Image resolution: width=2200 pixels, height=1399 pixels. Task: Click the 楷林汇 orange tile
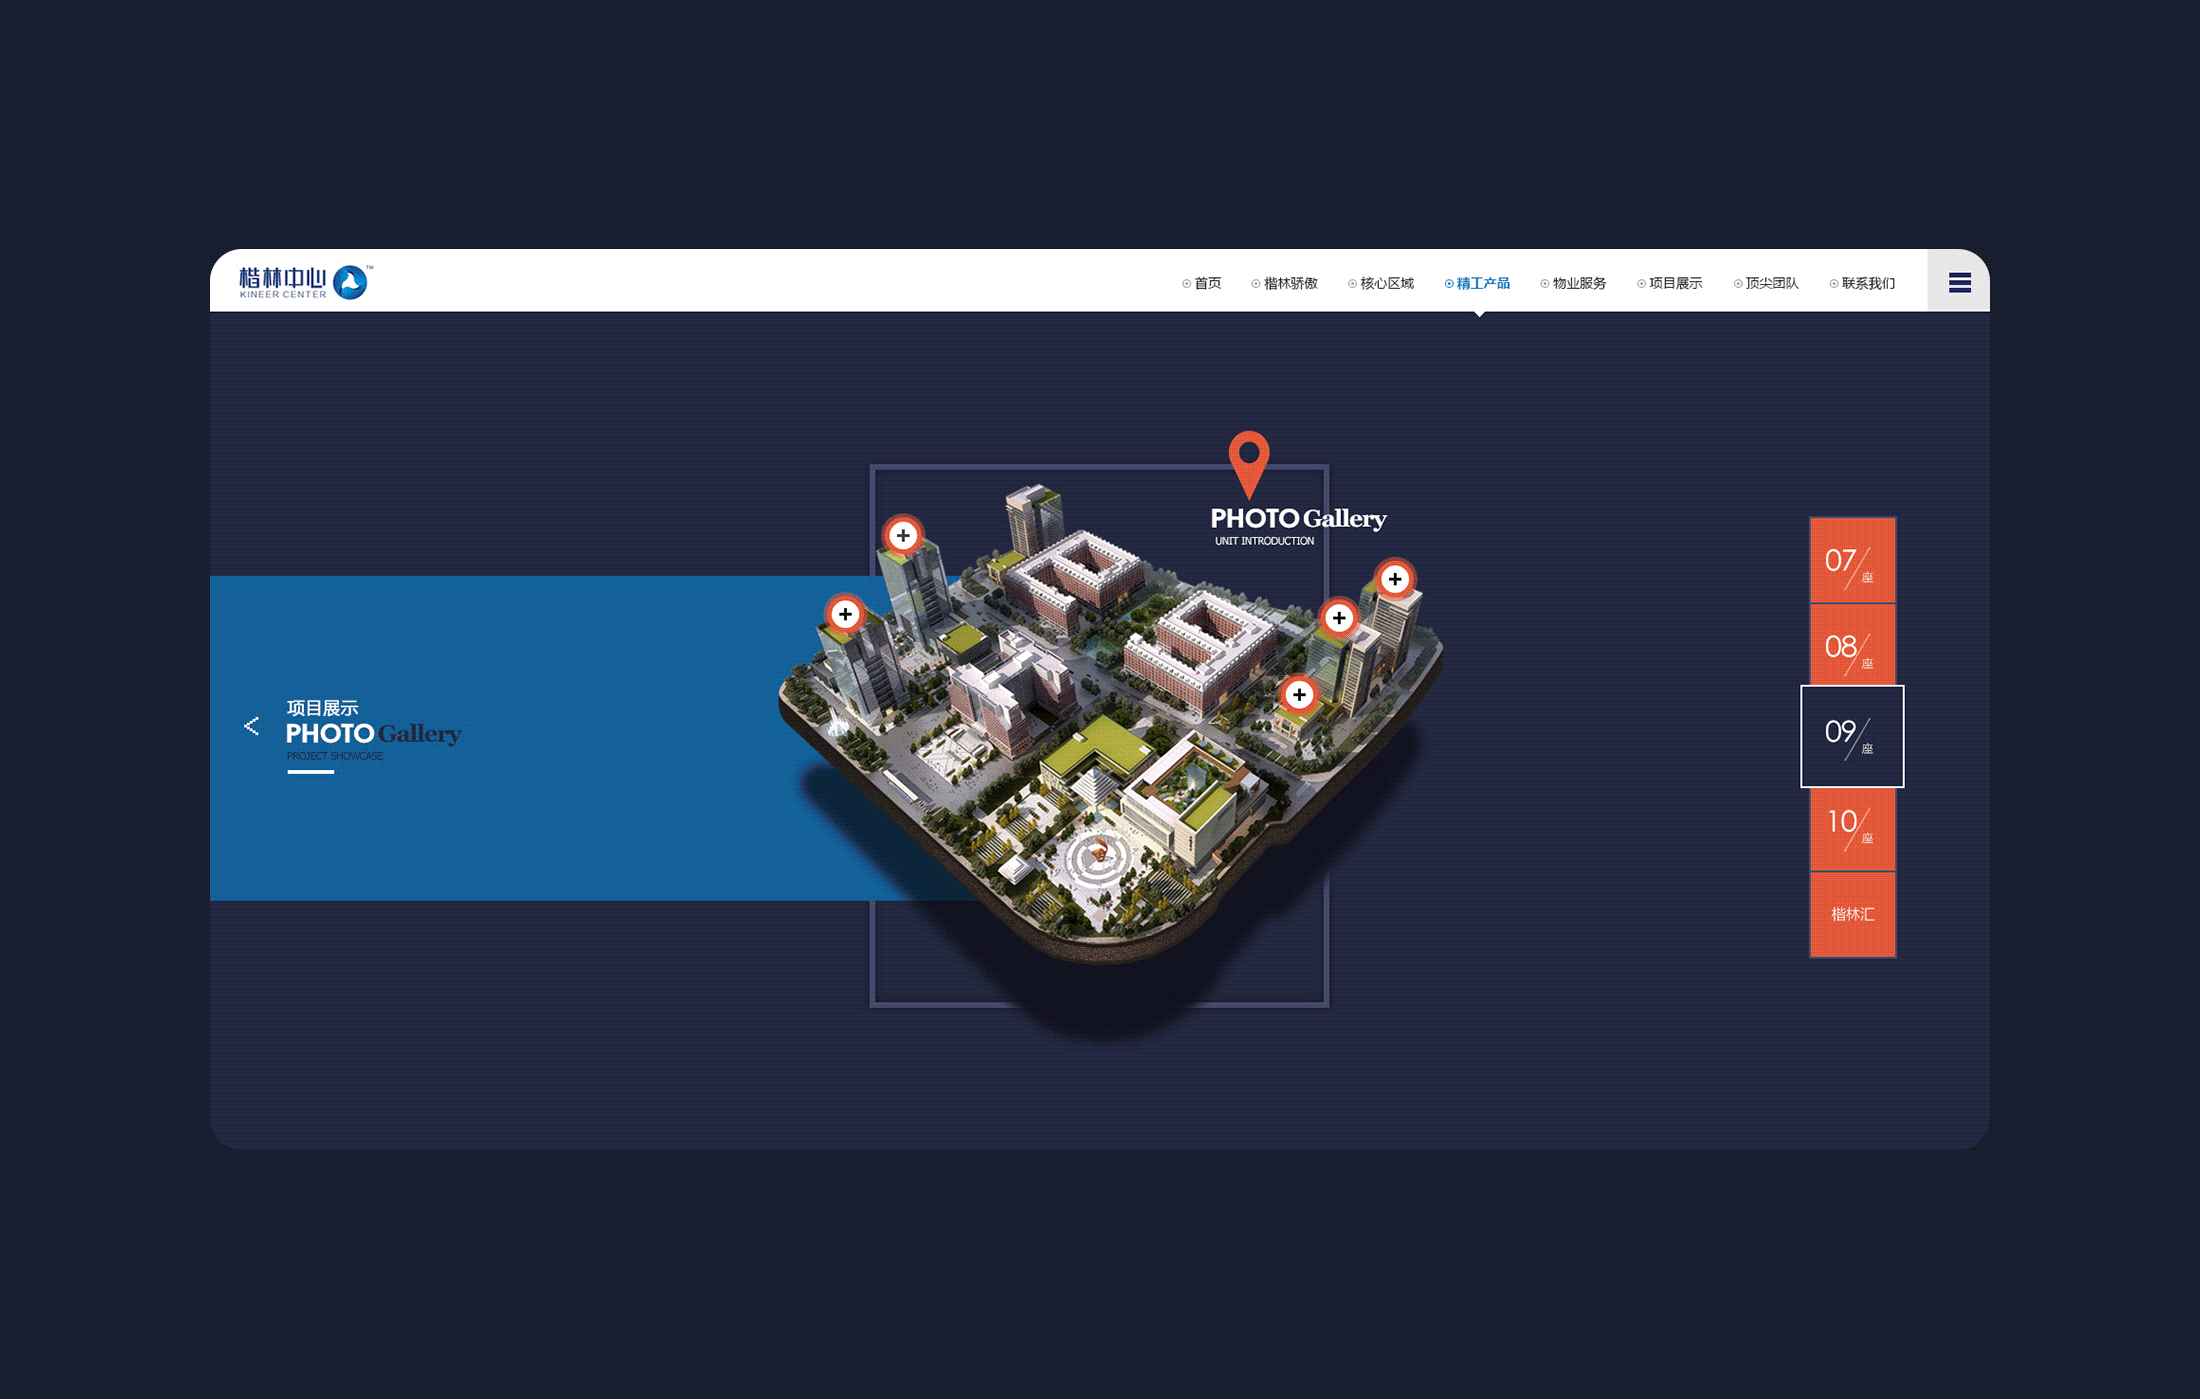pyautogui.click(x=1852, y=914)
